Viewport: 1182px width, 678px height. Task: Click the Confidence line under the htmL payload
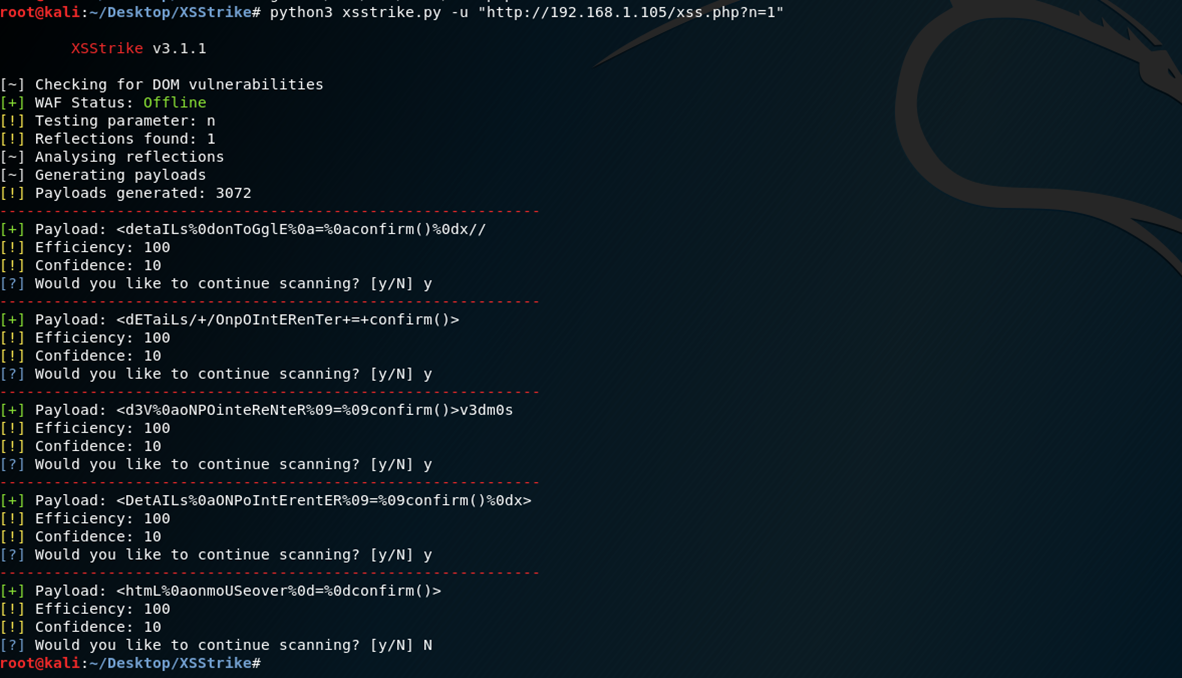click(x=81, y=627)
